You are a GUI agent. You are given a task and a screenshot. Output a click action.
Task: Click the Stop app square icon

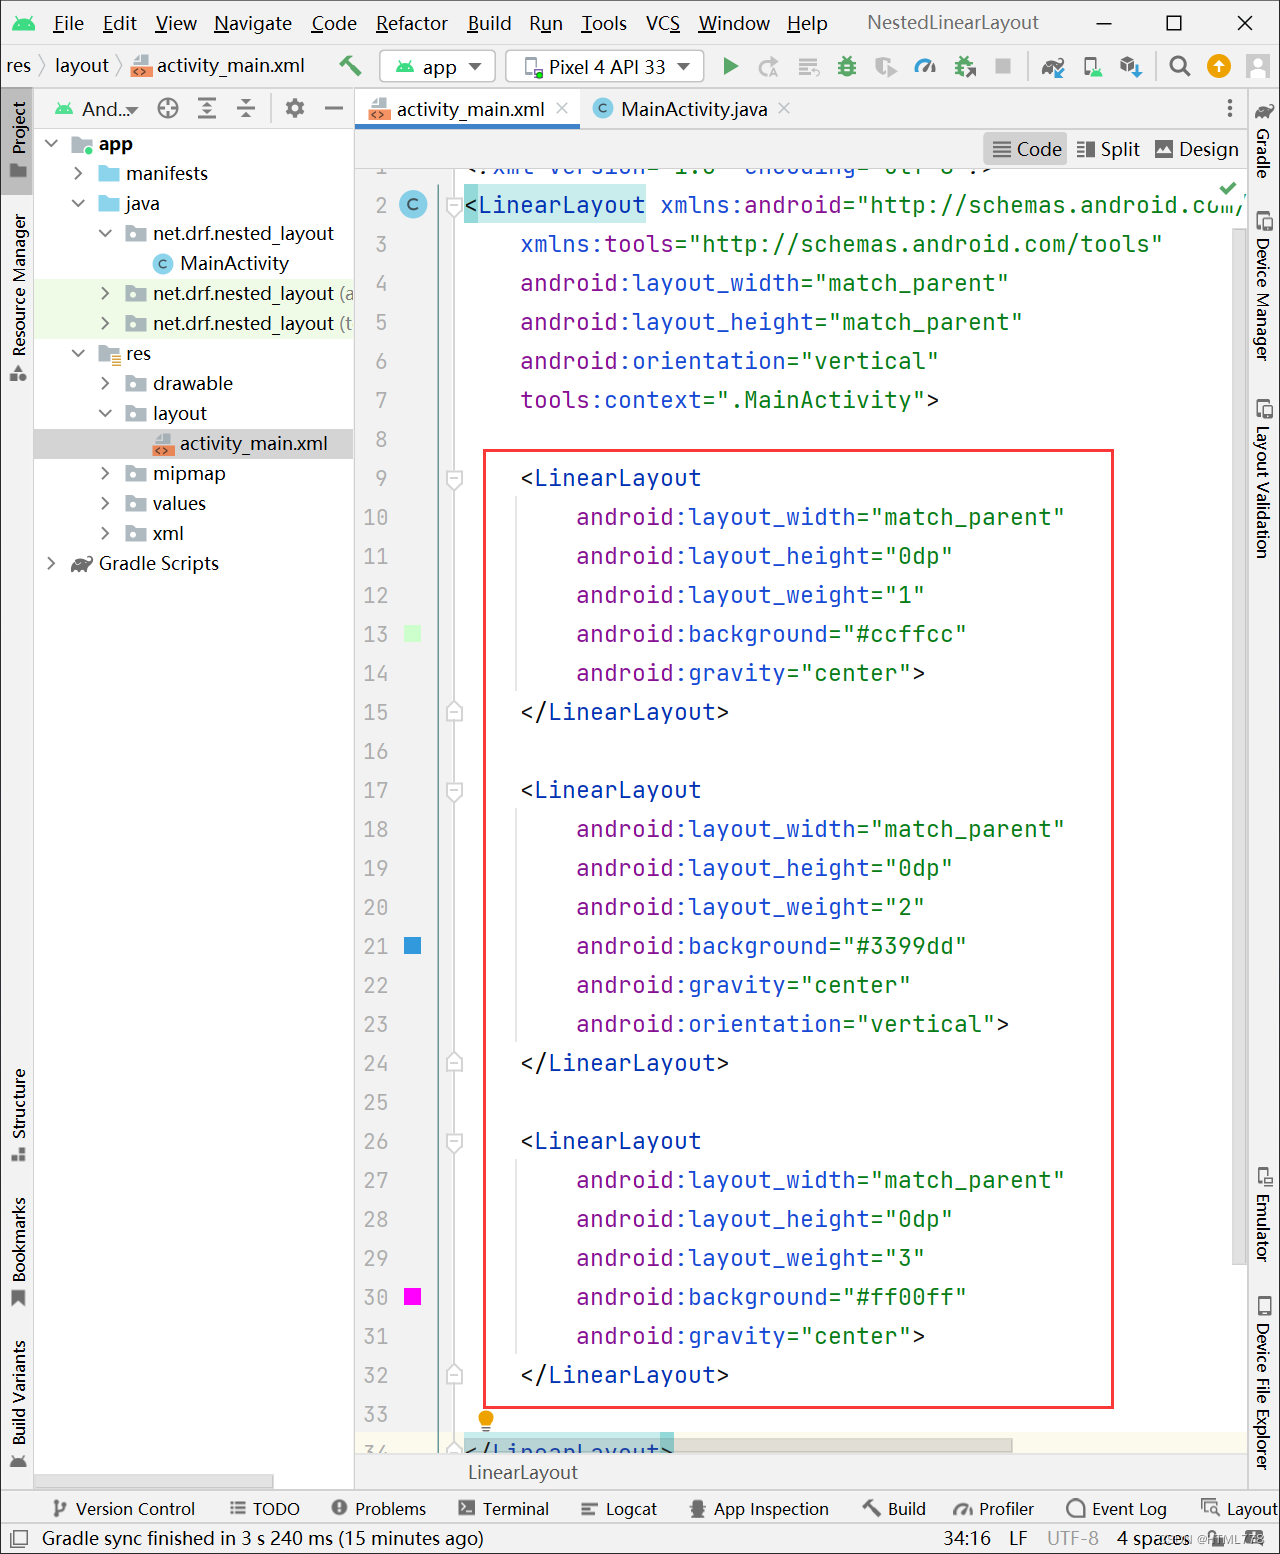coord(1003,66)
